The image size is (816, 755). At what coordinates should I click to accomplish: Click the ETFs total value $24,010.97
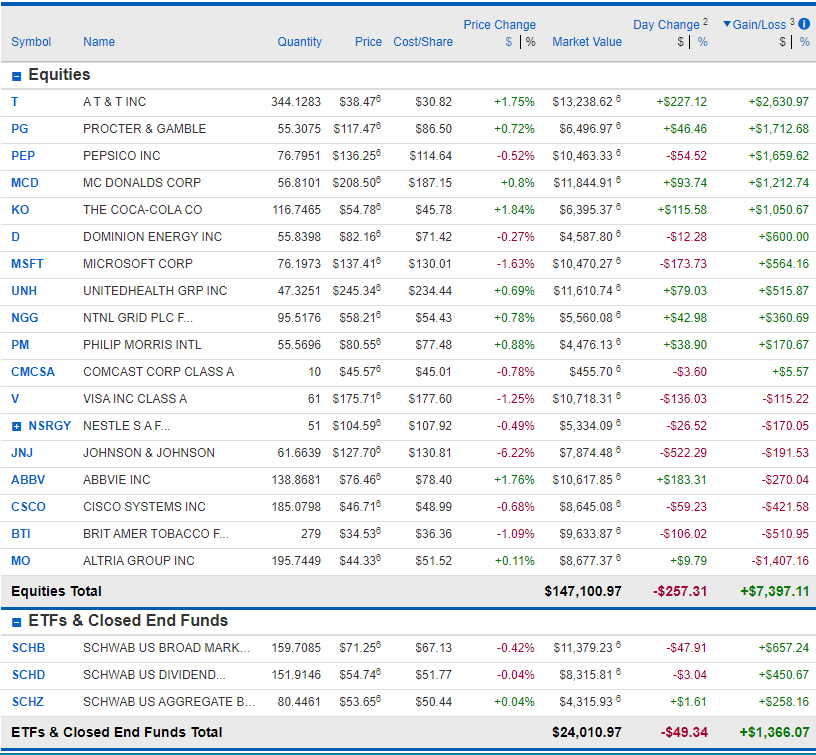tap(586, 732)
